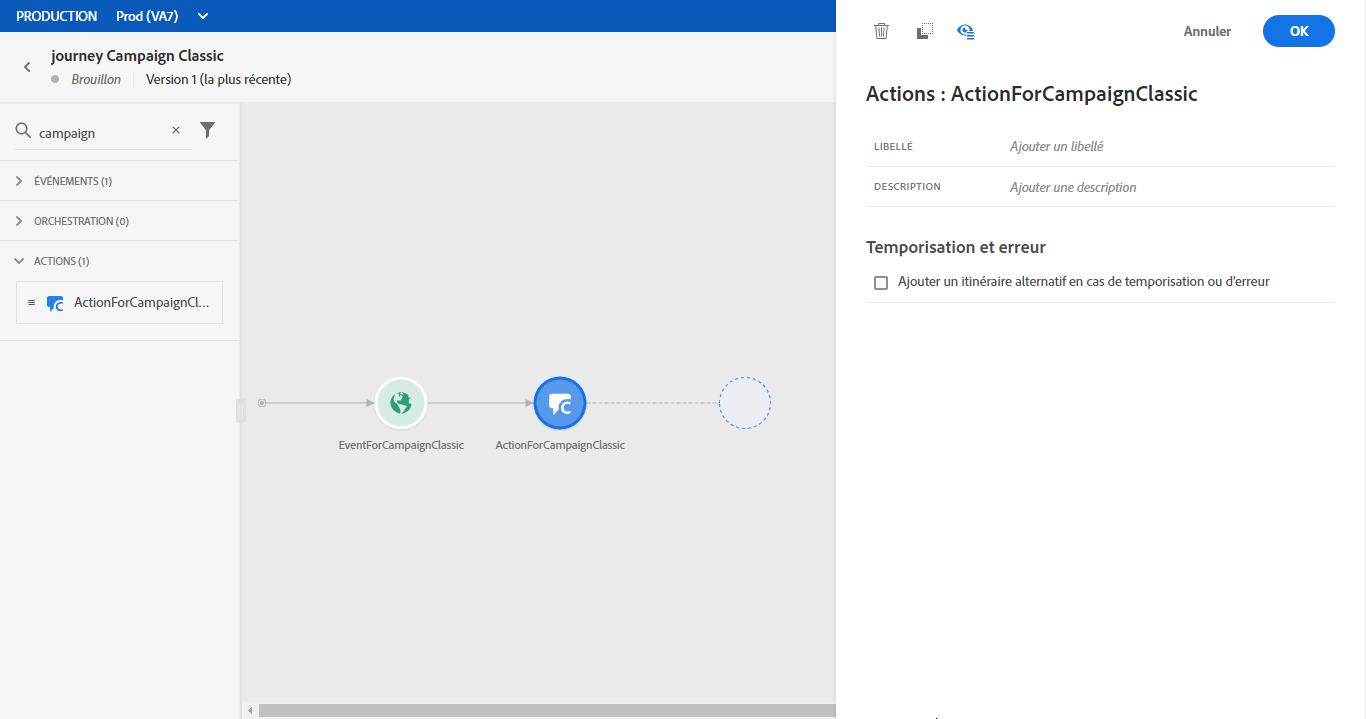Clear the campaign search text

click(176, 130)
